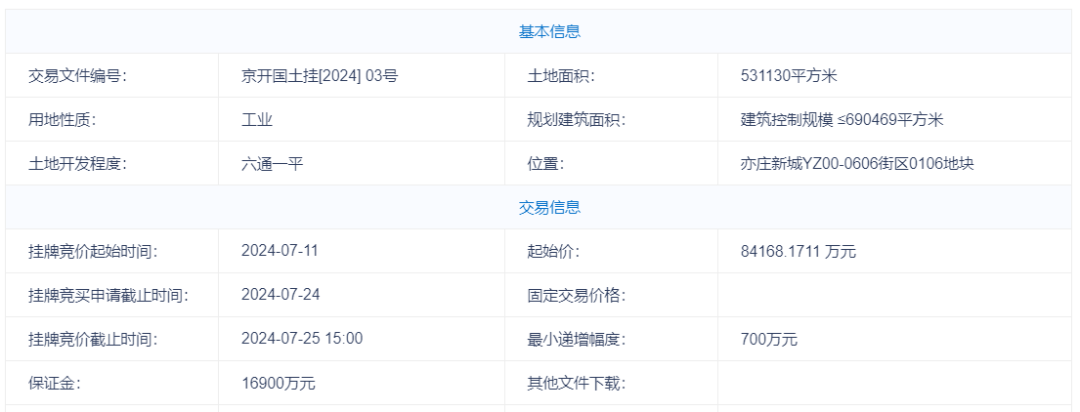This screenshot has width=1080, height=412.
Task: Select the 工业 land use value
Action: [258, 120]
